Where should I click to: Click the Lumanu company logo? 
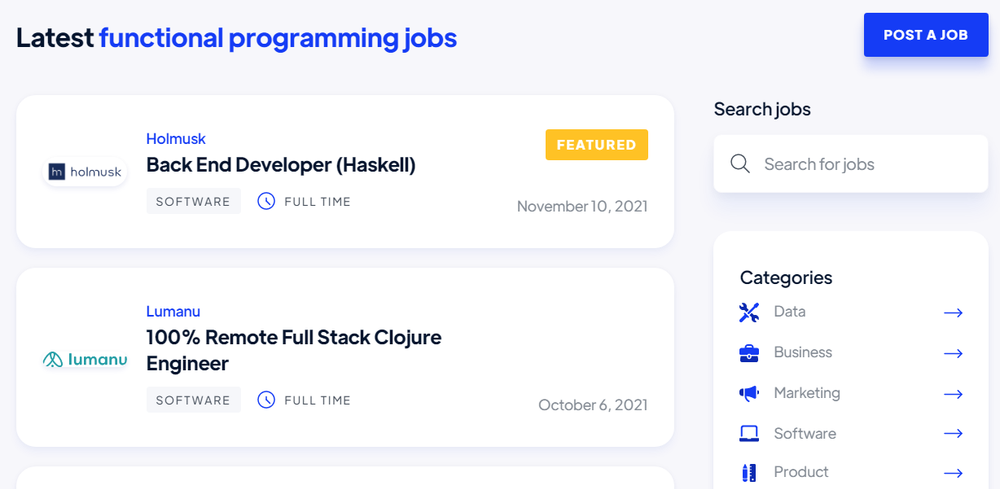click(x=85, y=358)
